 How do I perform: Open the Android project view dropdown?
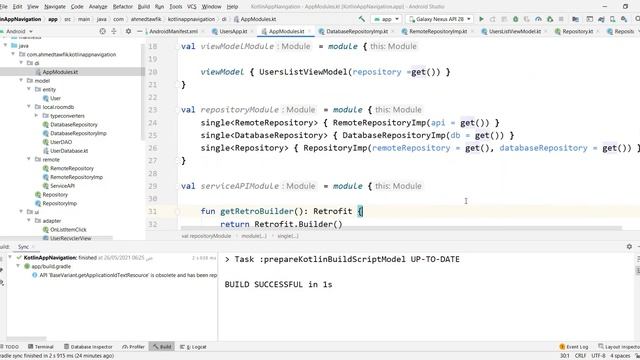coord(18,31)
